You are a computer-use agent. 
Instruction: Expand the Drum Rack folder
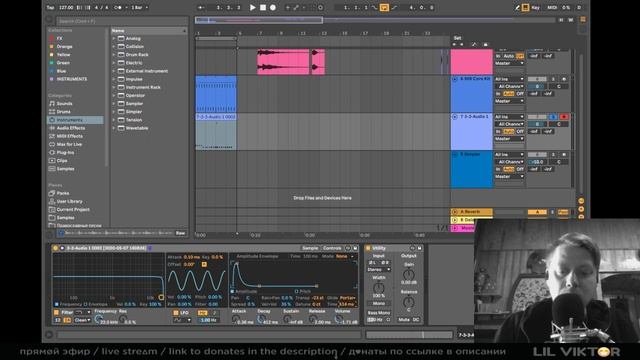(x=114, y=55)
